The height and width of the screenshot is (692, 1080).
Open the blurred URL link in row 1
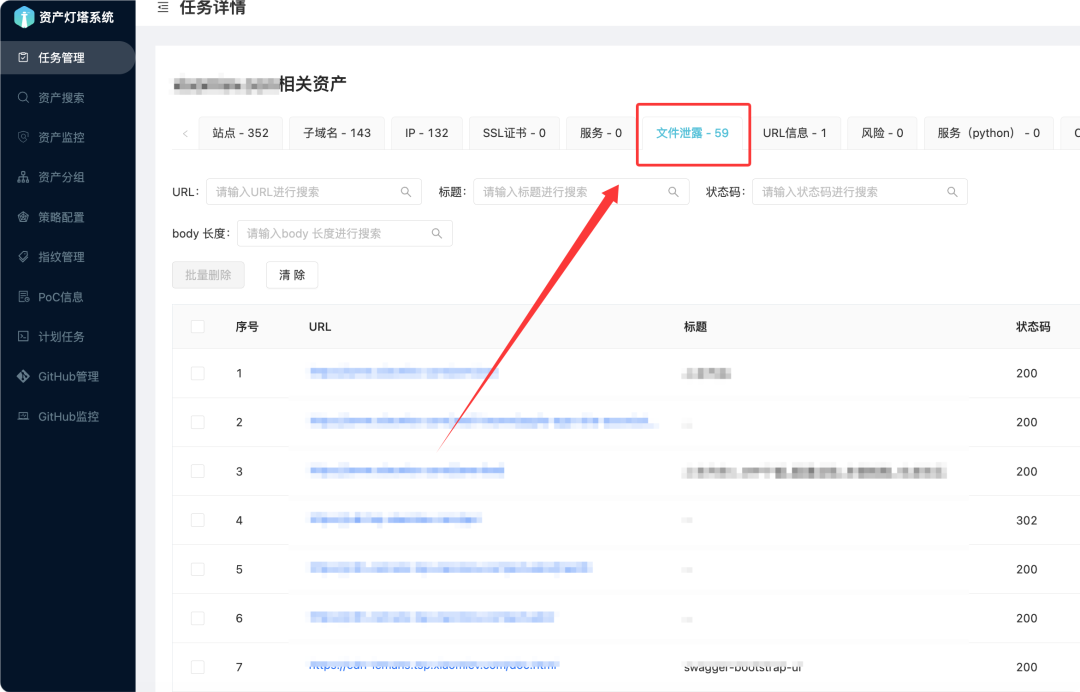(404, 373)
